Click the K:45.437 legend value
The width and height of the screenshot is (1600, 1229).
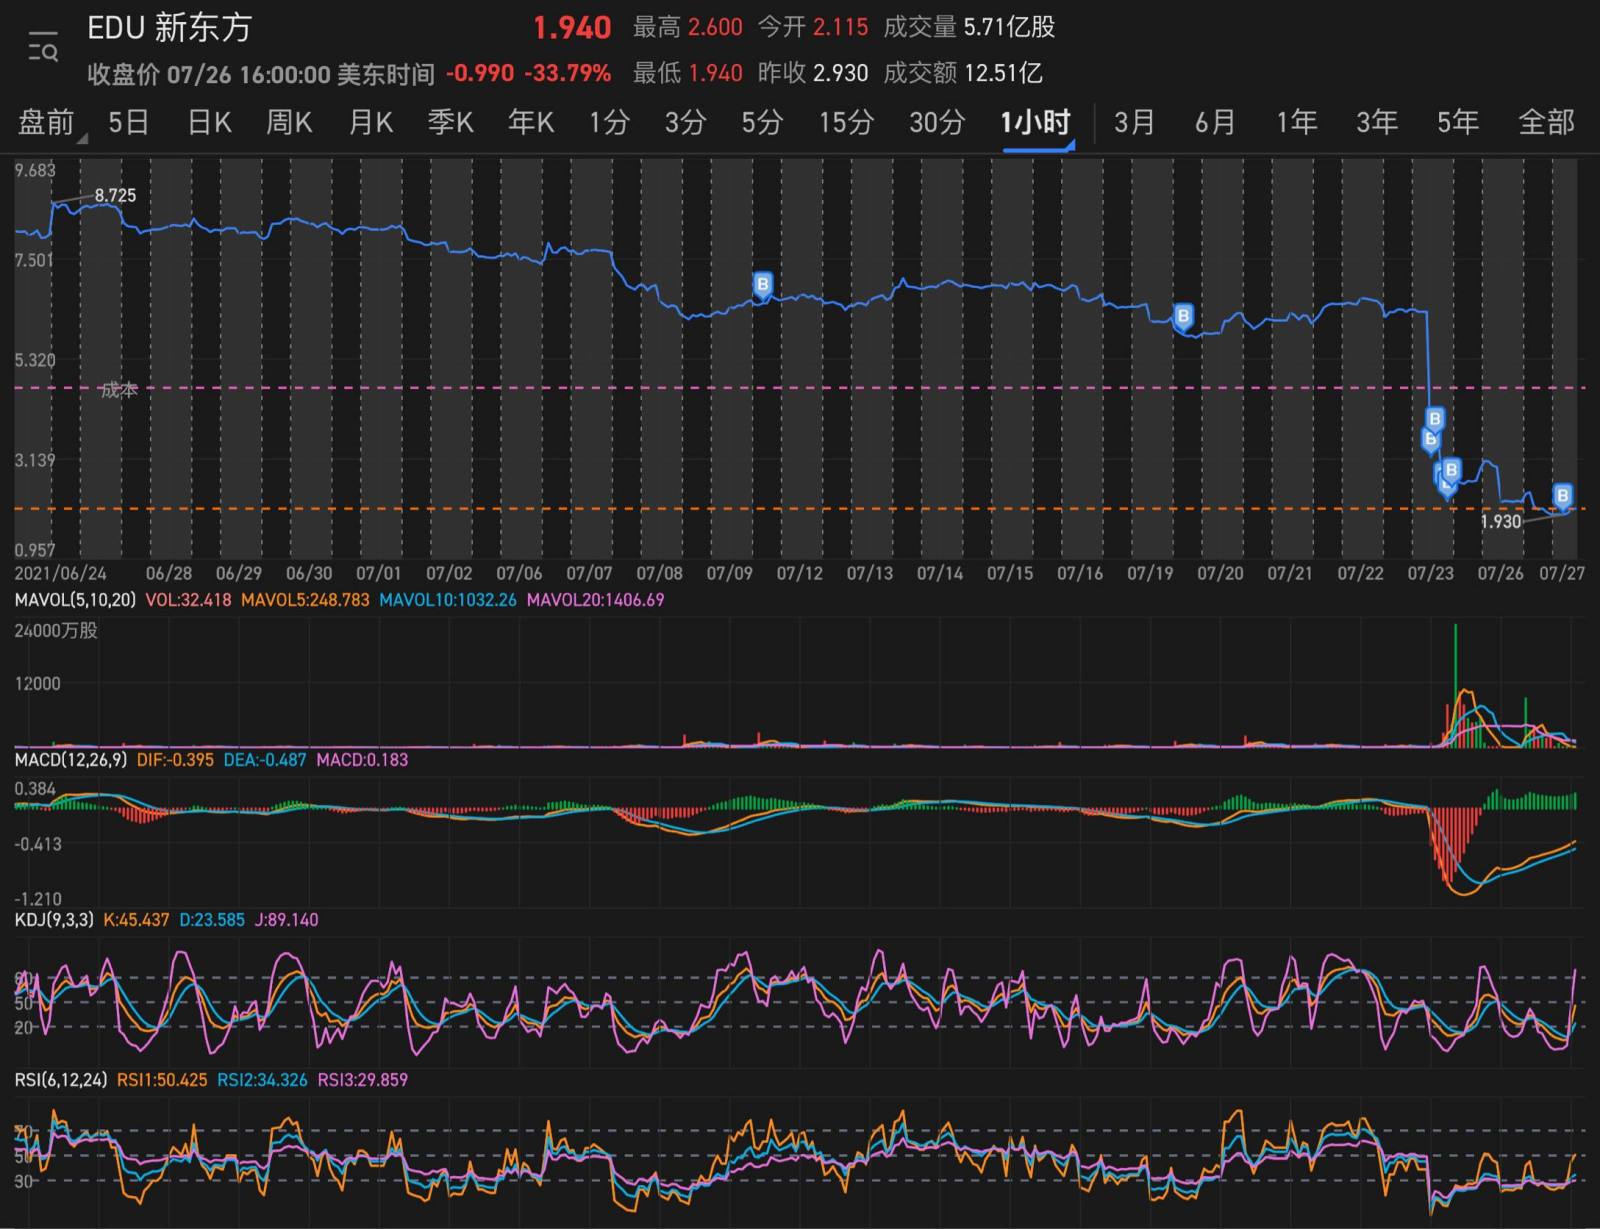pyautogui.click(x=136, y=920)
